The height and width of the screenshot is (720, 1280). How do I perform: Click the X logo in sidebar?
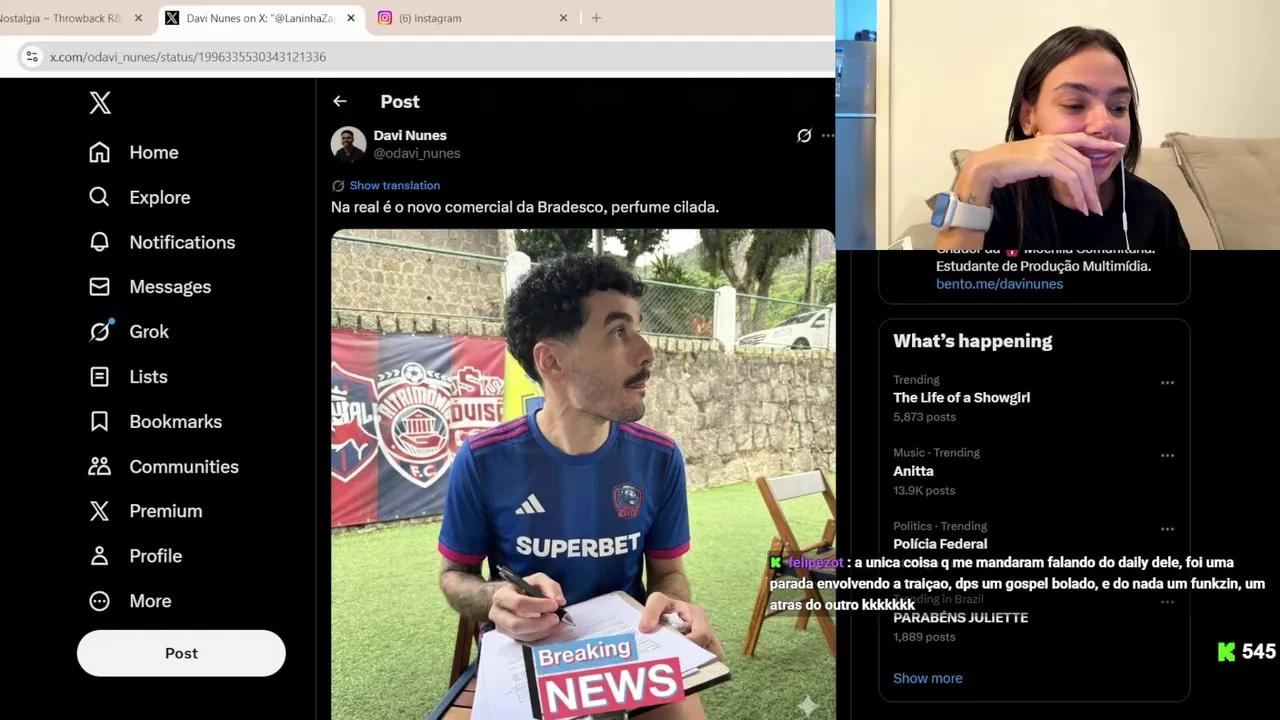tap(100, 102)
